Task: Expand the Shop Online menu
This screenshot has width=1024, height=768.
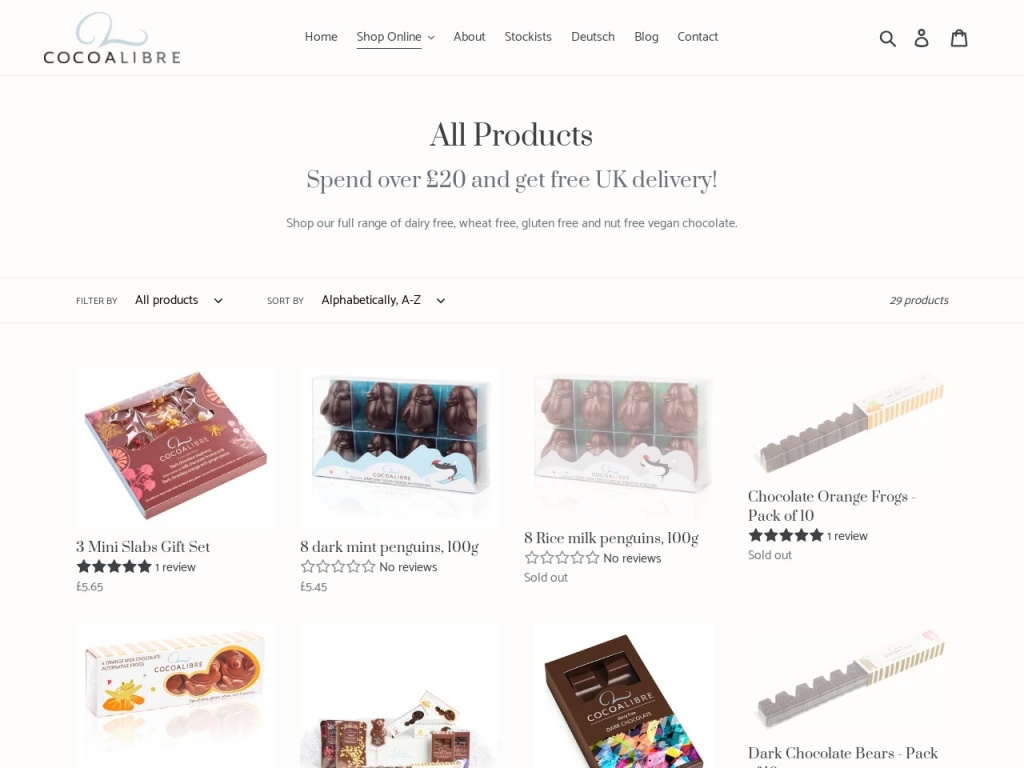Action: point(395,37)
